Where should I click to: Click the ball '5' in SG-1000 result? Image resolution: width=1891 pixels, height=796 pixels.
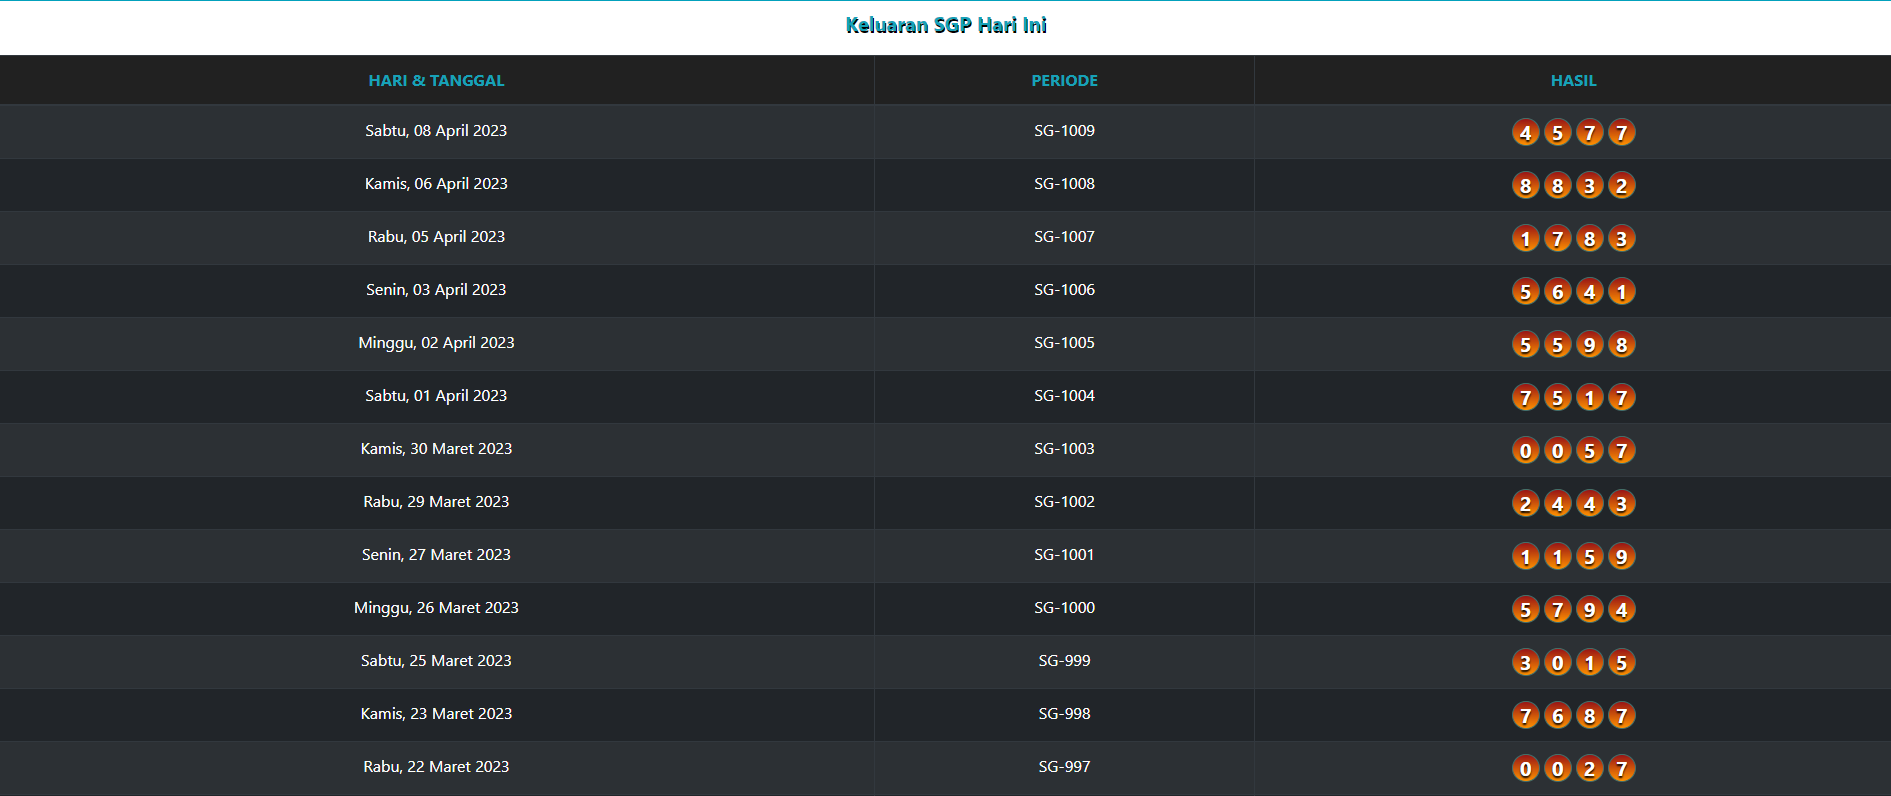tap(1525, 609)
